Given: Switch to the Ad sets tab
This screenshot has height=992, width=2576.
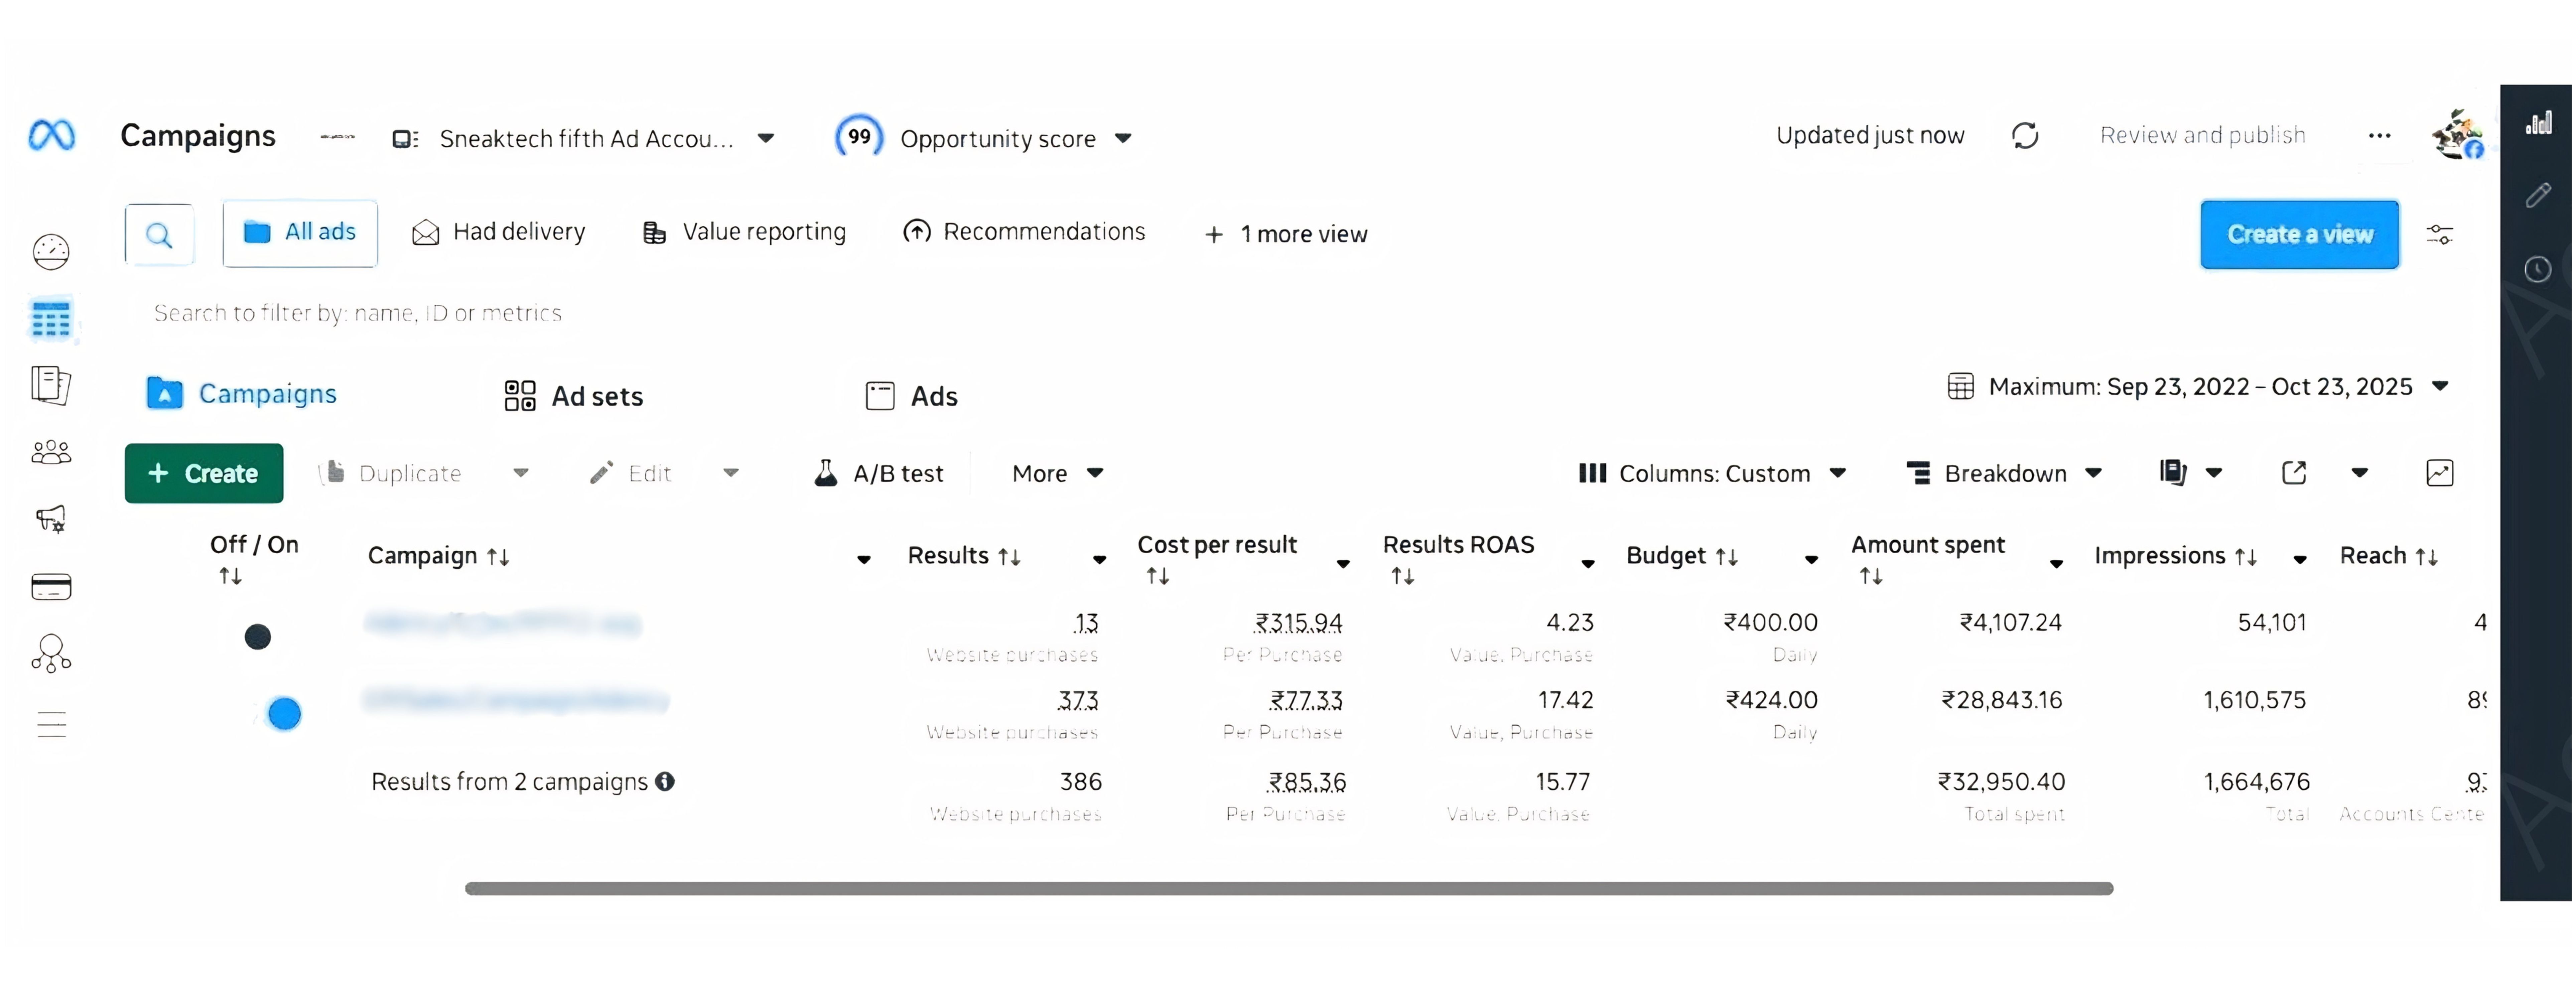Looking at the screenshot, I should (x=574, y=396).
